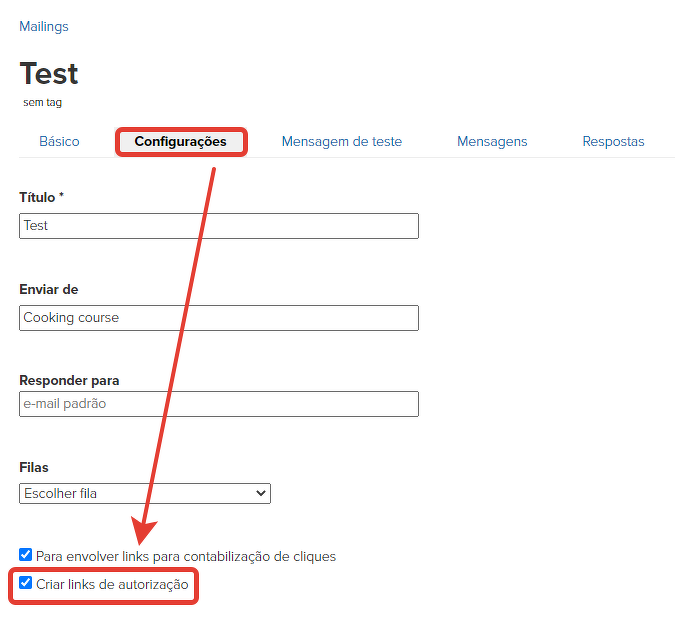Switch to the Básico tab
The height and width of the screenshot is (619, 675).
(x=59, y=142)
